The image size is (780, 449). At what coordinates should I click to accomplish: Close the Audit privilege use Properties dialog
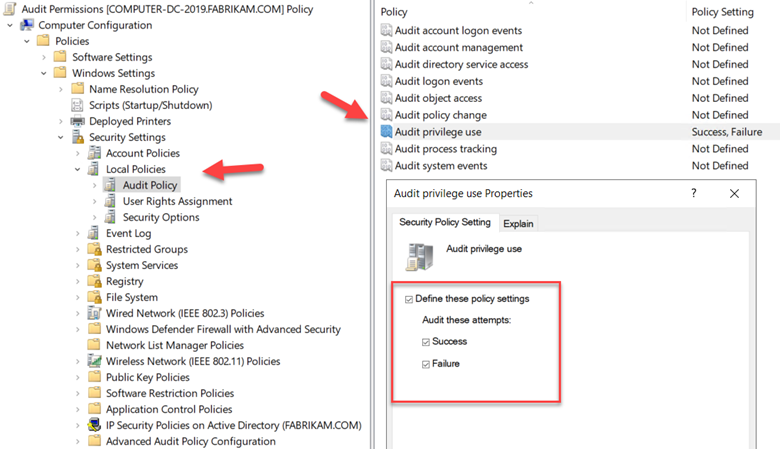pyautogui.click(x=734, y=193)
